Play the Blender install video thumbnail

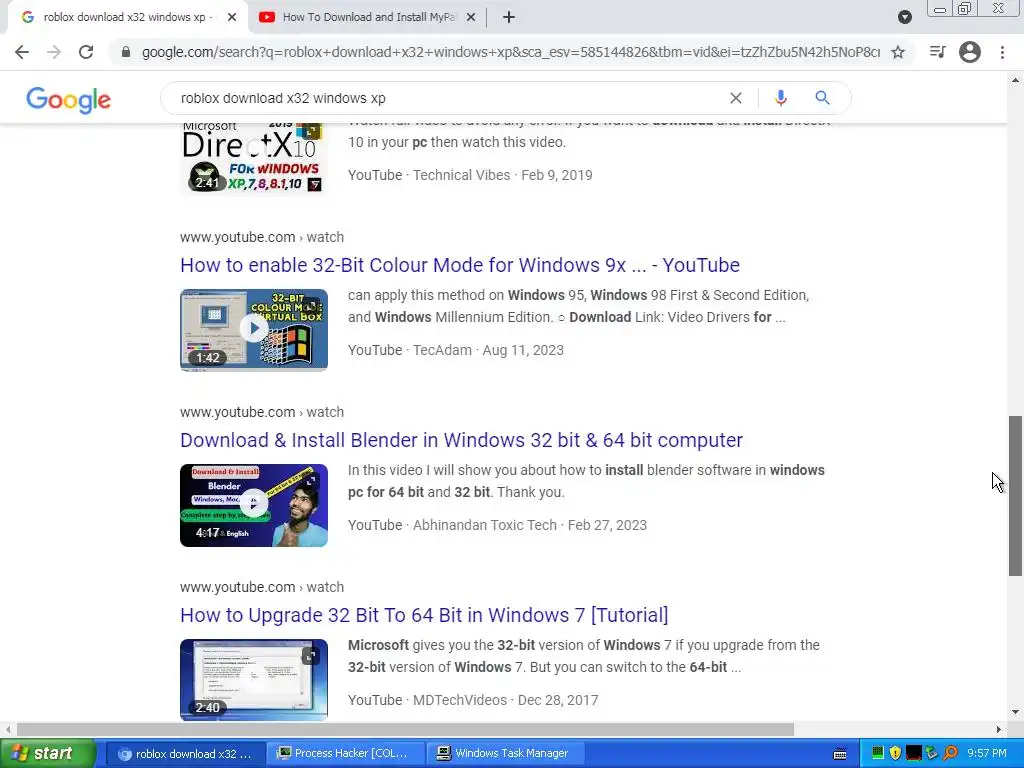click(254, 505)
